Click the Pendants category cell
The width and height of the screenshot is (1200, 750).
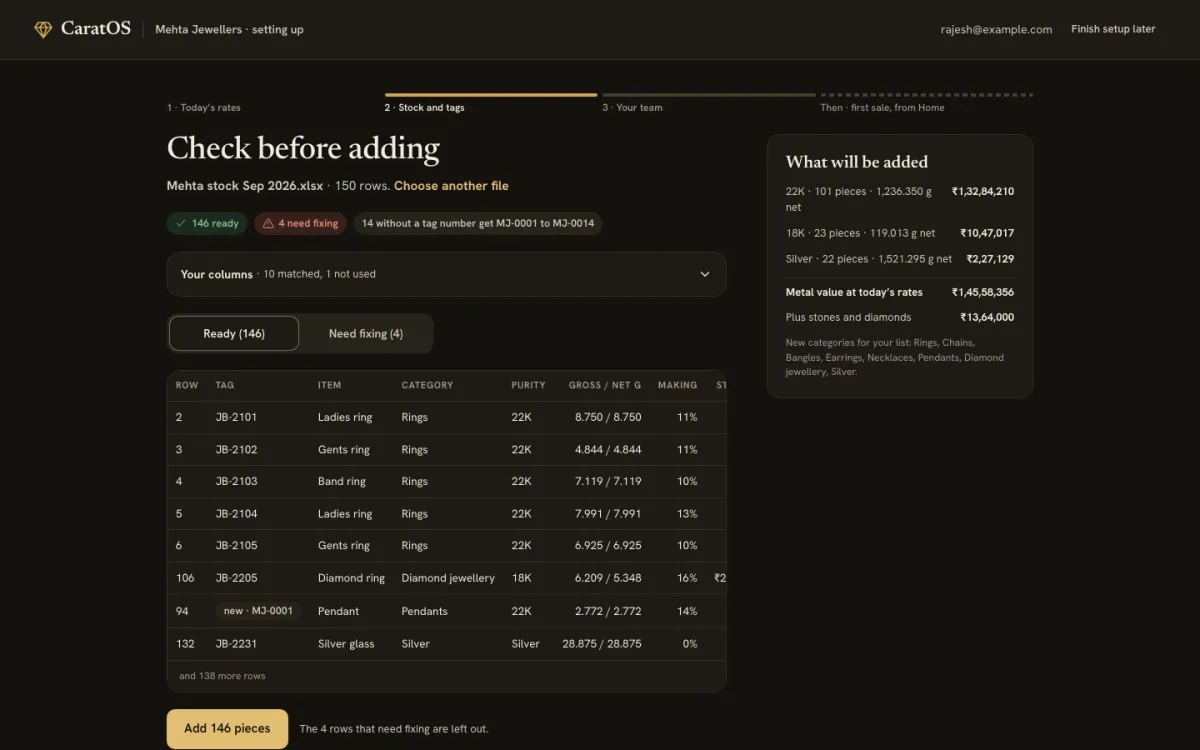[x=425, y=611]
